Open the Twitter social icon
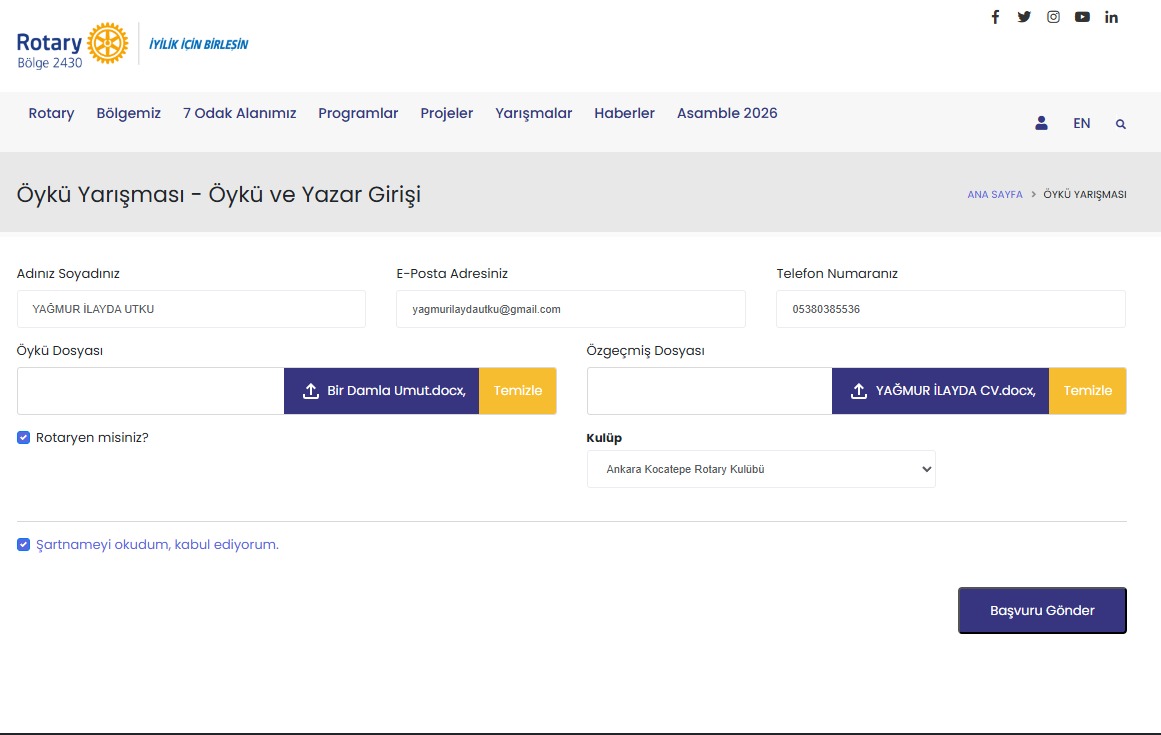The height and width of the screenshot is (735, 1161). [1024, 17]
